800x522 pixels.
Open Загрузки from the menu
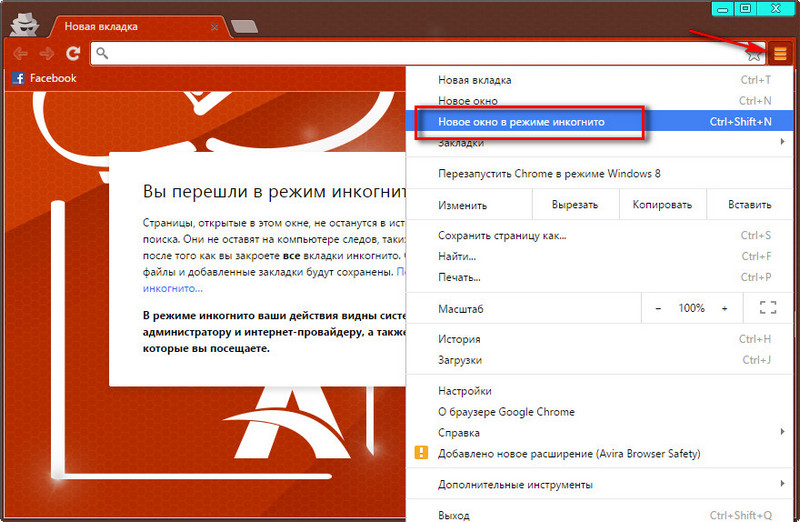[x=599, y=360]
